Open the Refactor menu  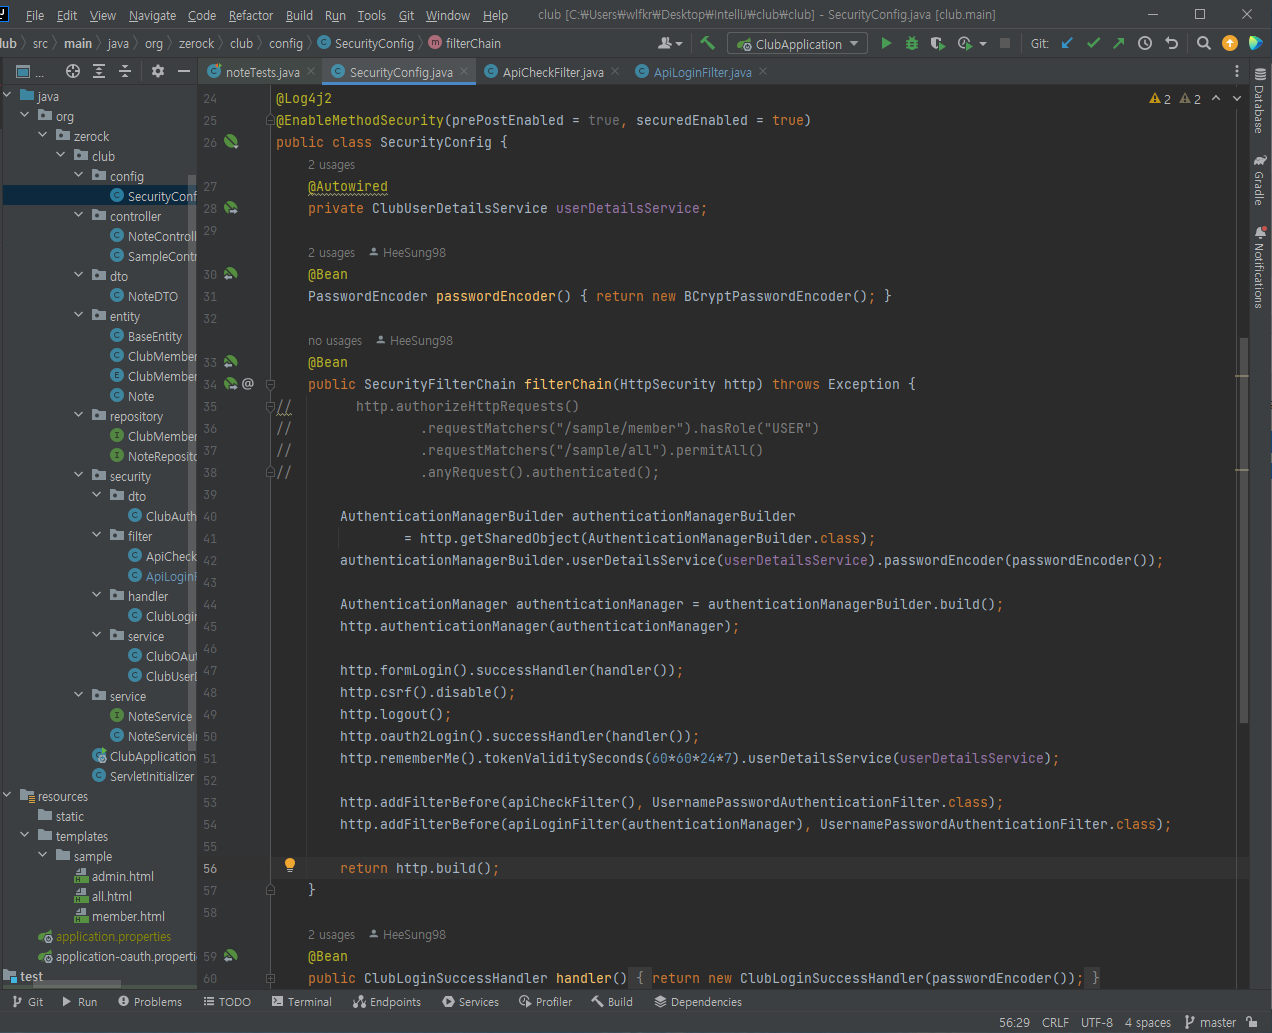coord(250,15)
